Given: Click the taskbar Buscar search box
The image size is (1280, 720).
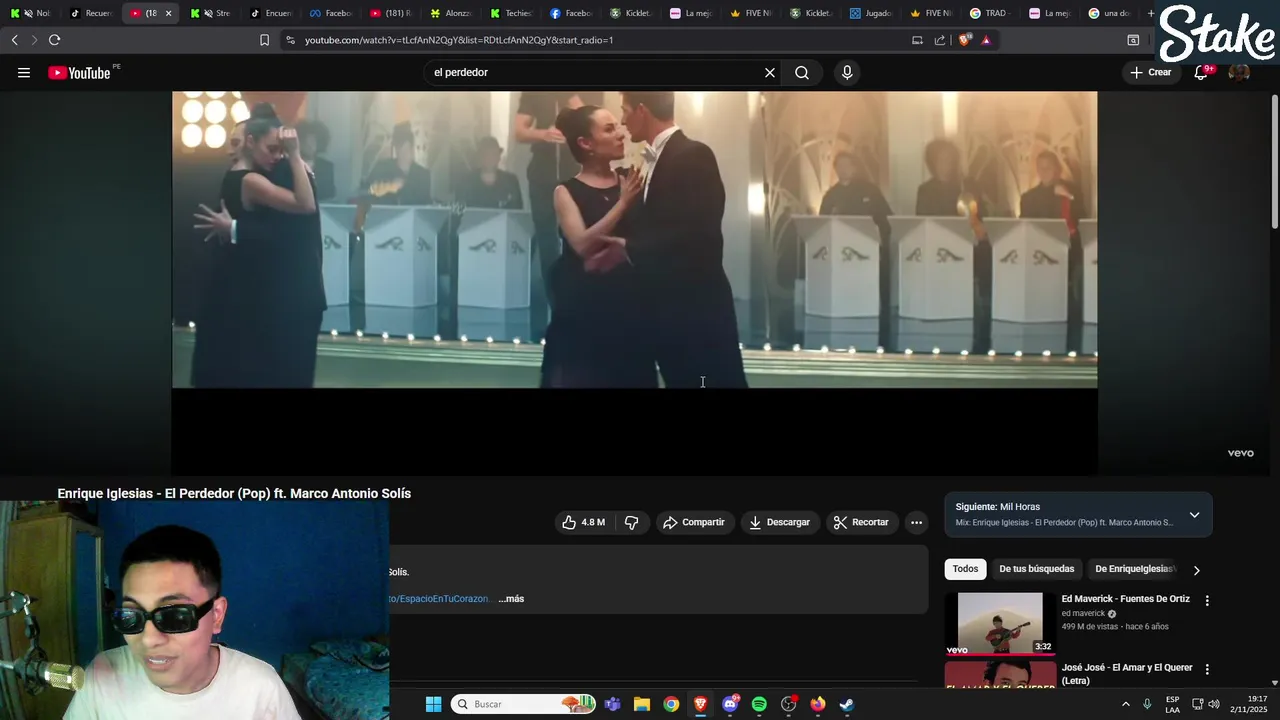Looking at the screenshot, I should (x=523, y=704).
